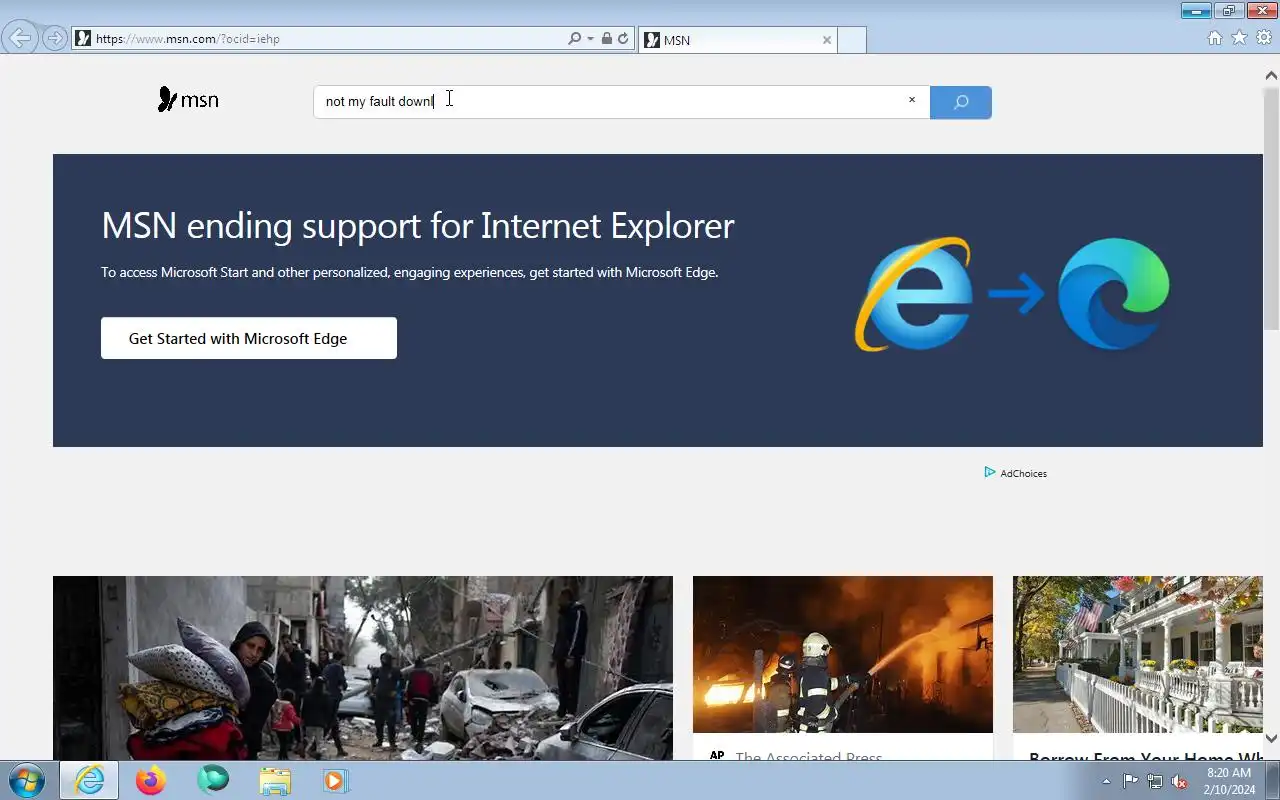The image size is (1280, 800).
Task: Show hidden tray icons arrow
Action: click(1106, 781)
